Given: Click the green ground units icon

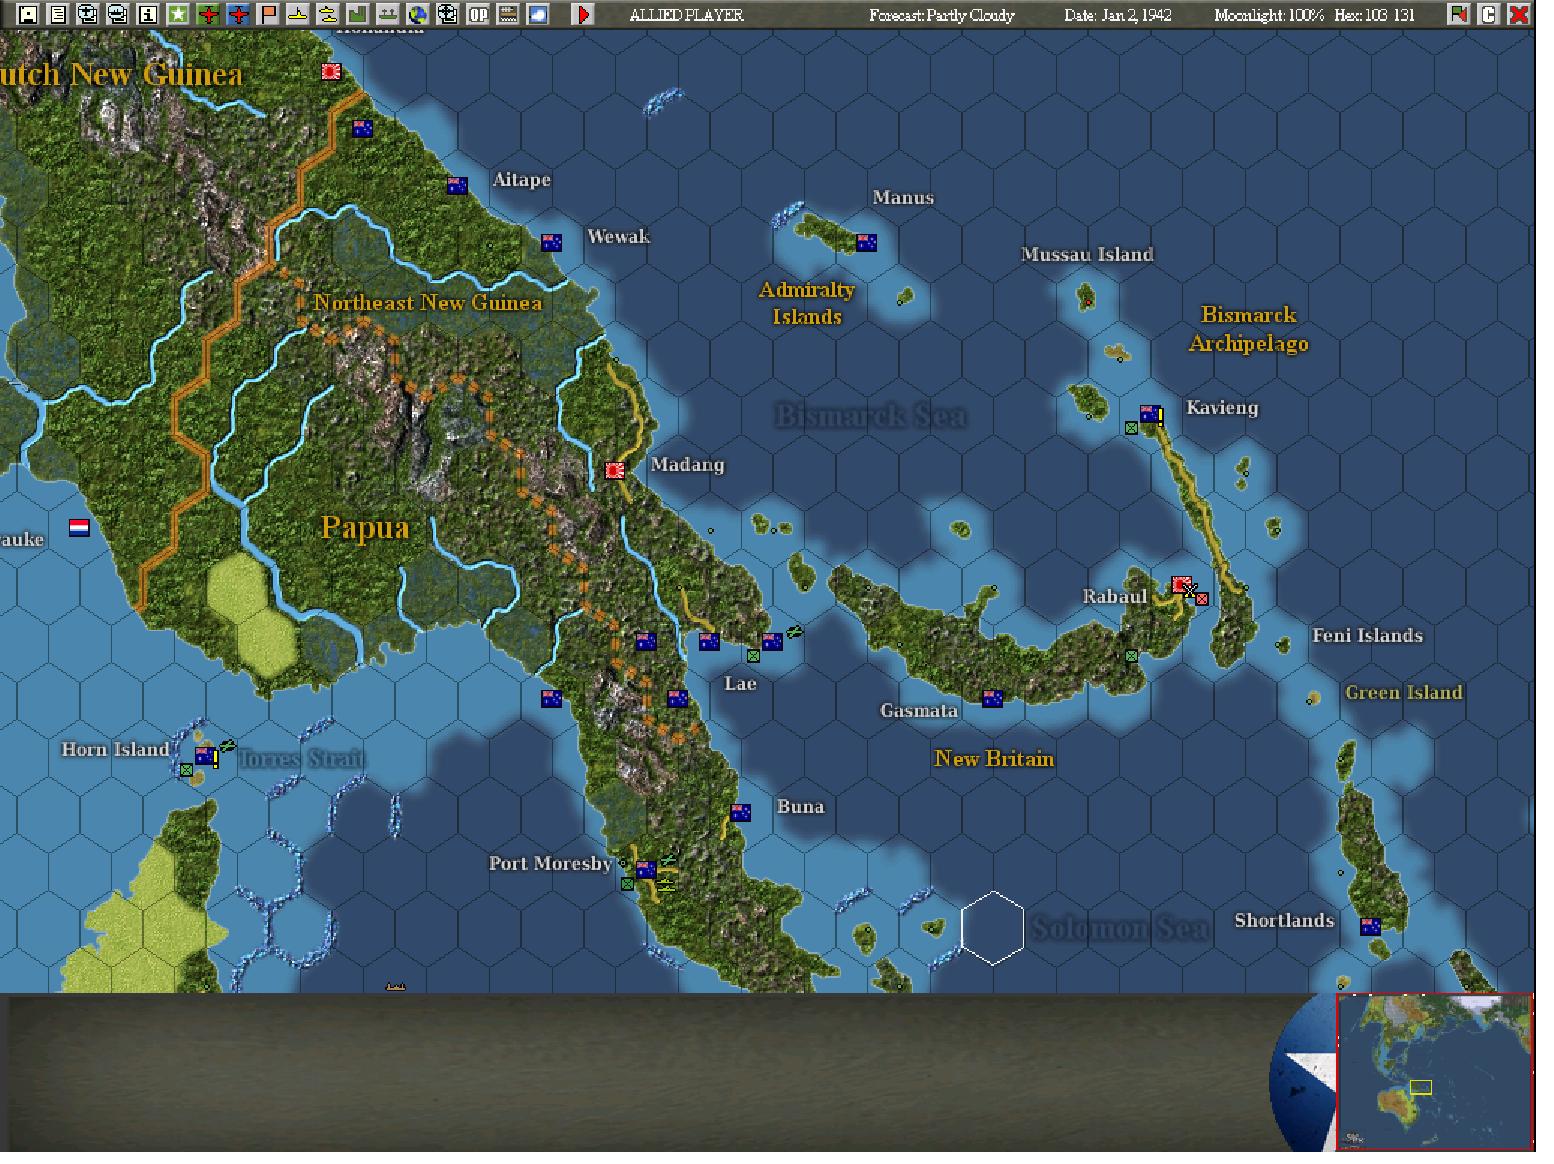Looking at the screenshot, I should click(388, 14).
